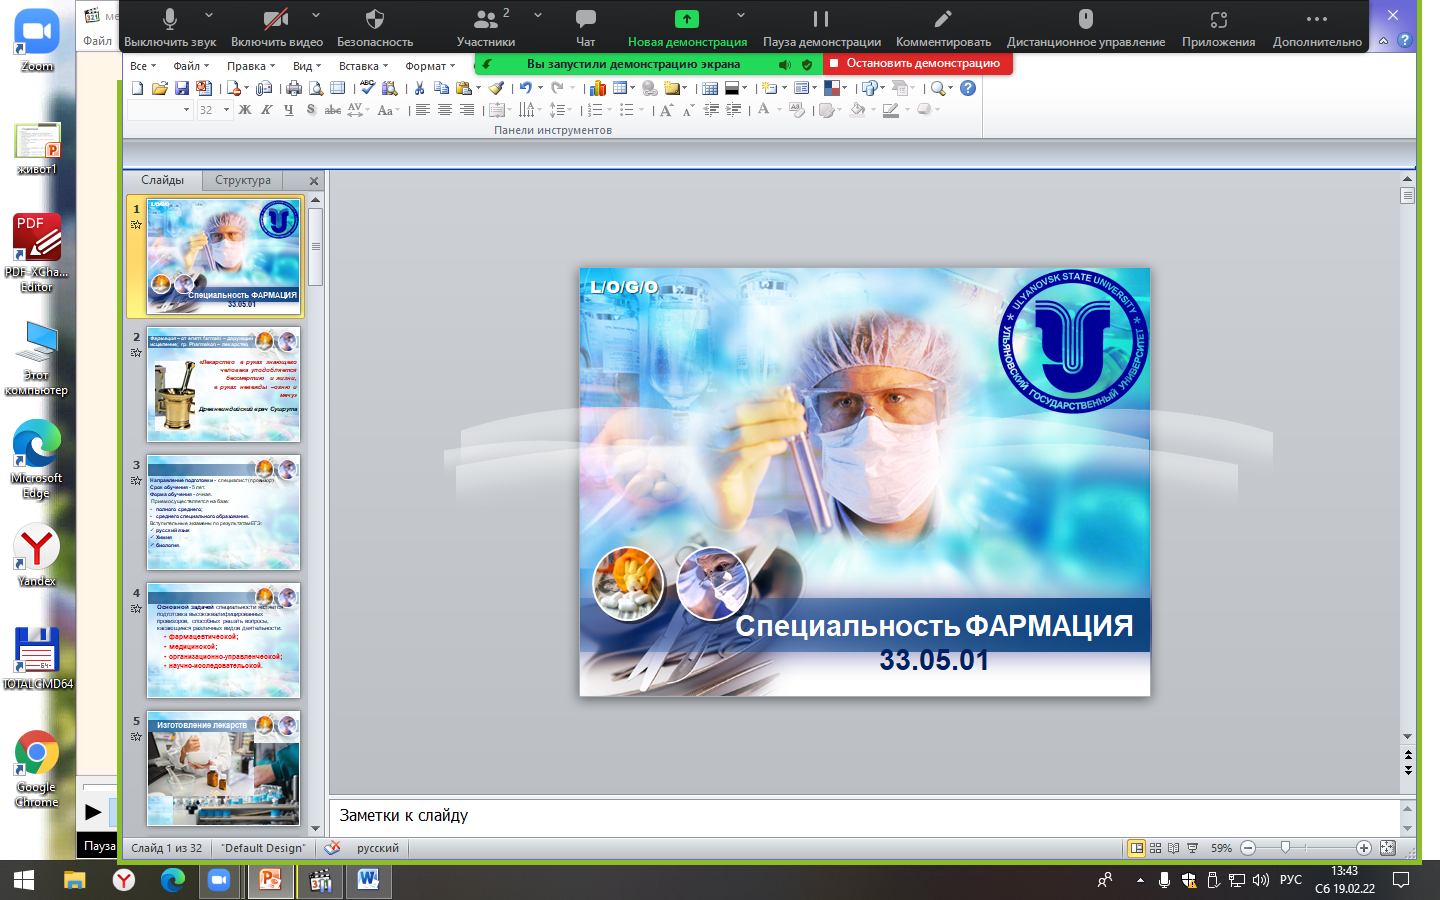Image resolution: width=1440 pixels, height=900 pixels.
Task: Open the Все dropdown menu
Action: pos(143,66)
